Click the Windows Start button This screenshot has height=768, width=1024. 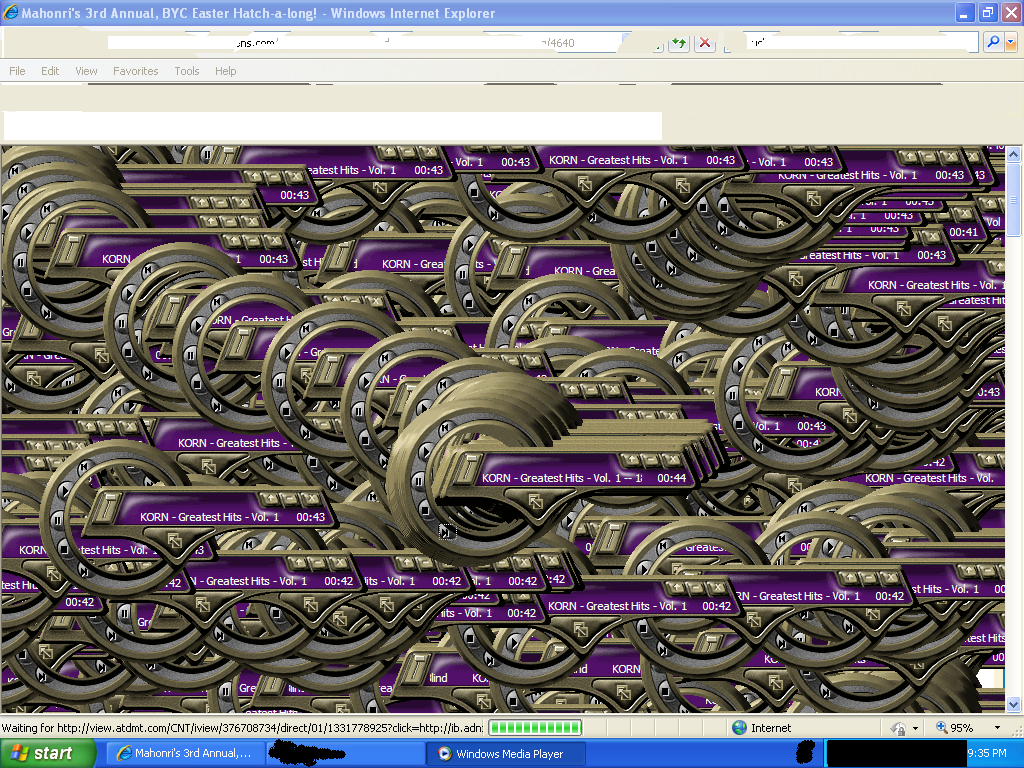40,754
